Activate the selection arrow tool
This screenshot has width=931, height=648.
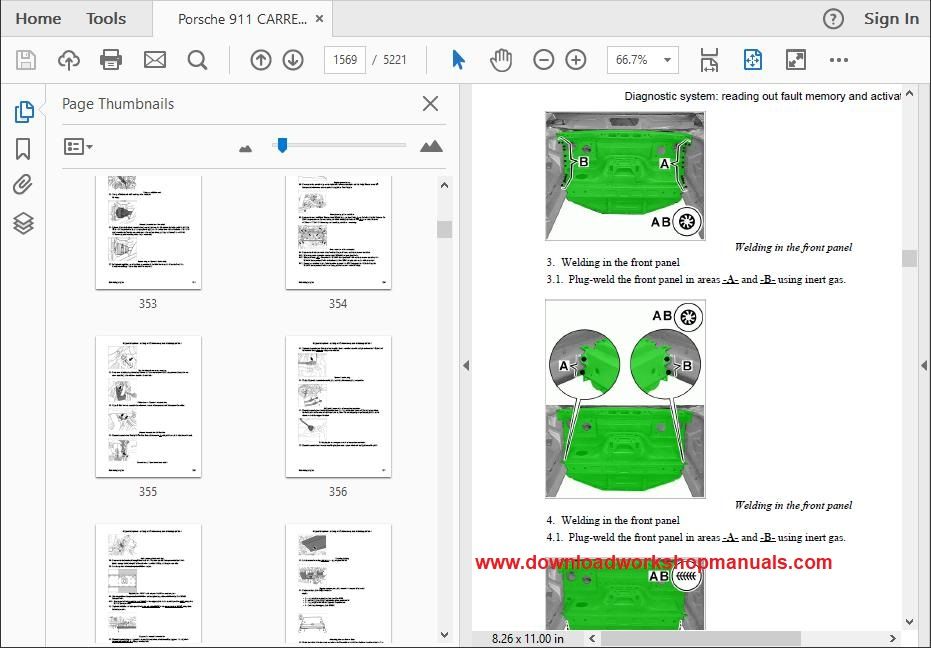[x=458, y=60]
